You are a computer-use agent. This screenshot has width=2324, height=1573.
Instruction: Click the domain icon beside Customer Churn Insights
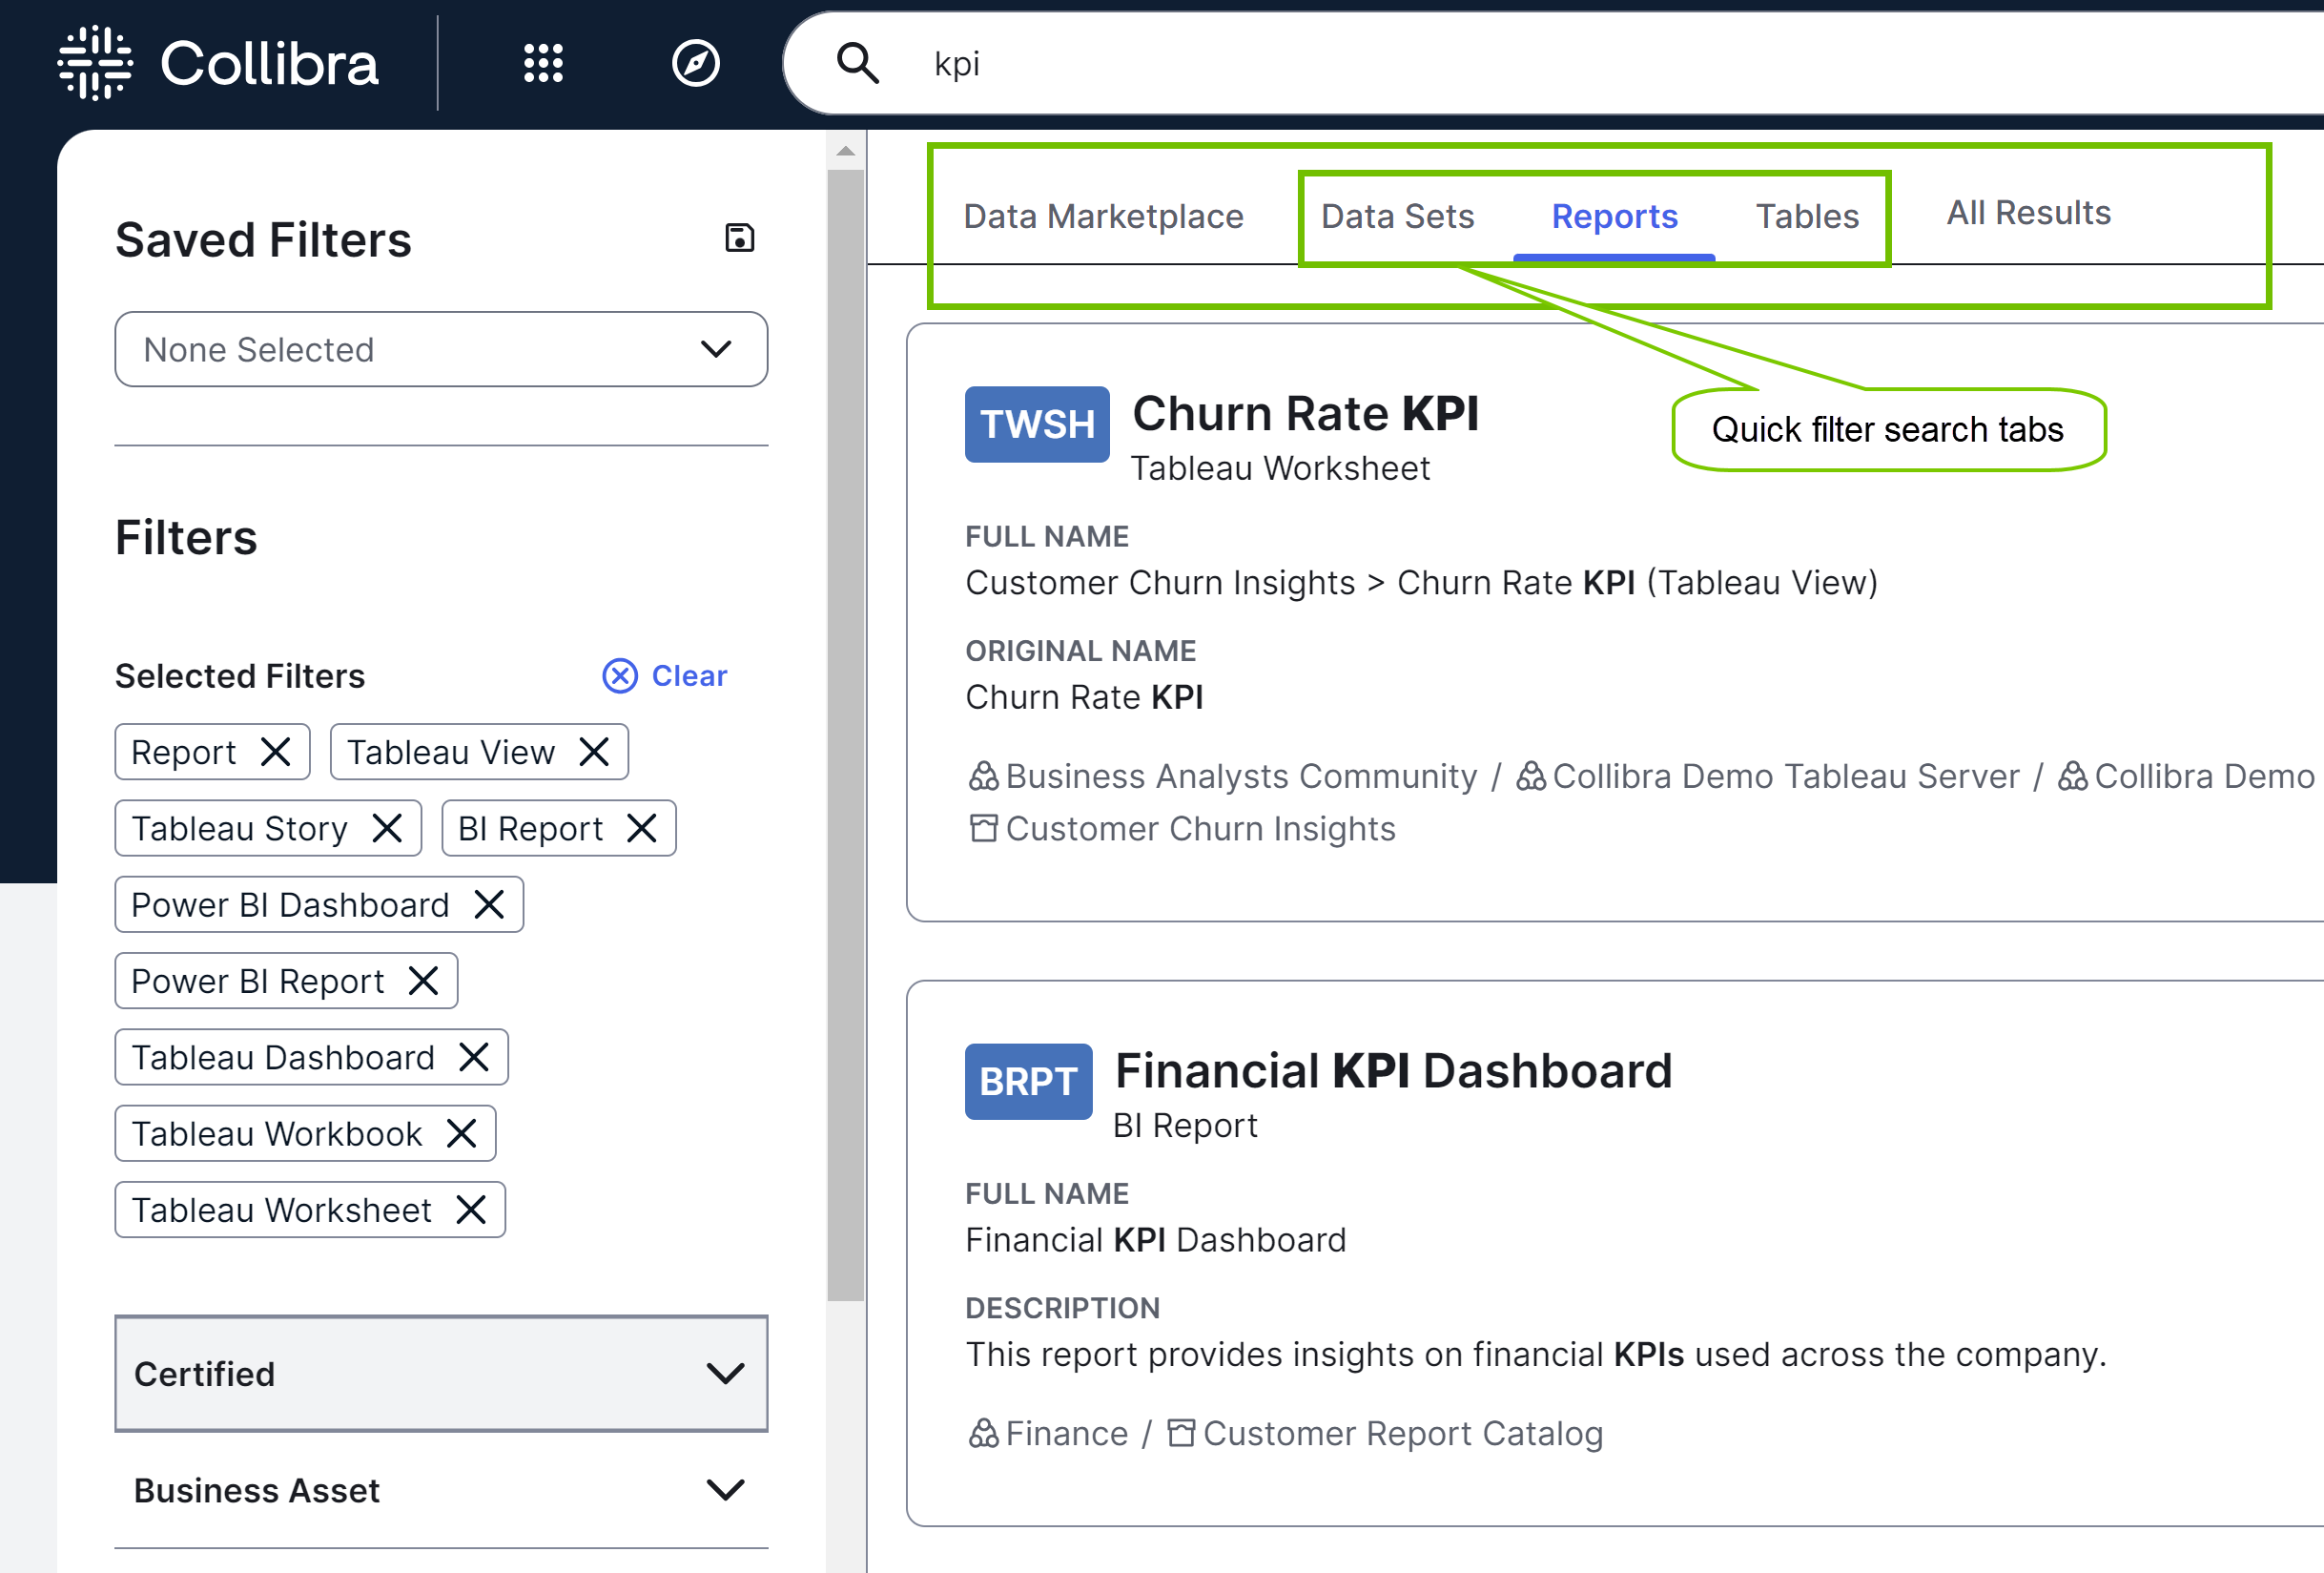coord(983,829)
